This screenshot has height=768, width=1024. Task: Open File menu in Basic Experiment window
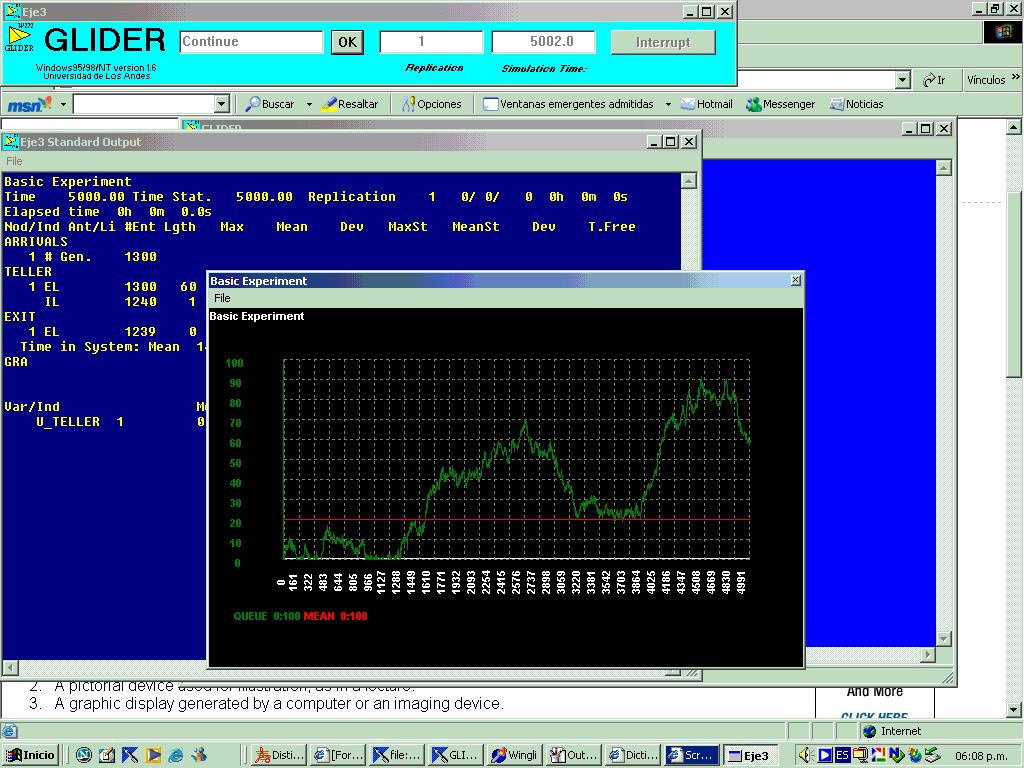pyautogui.click(x=222, y=298)
